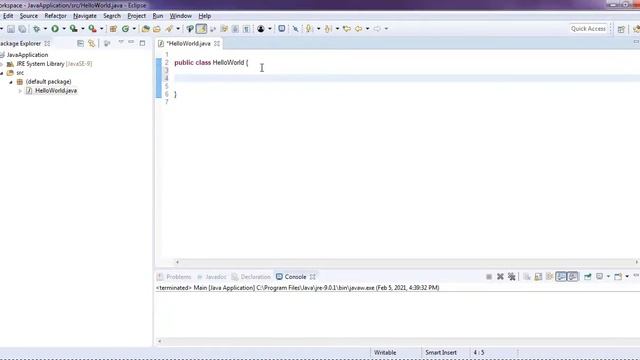Click the Debug bug icon
640x360 pixels.
coord(36,29)
